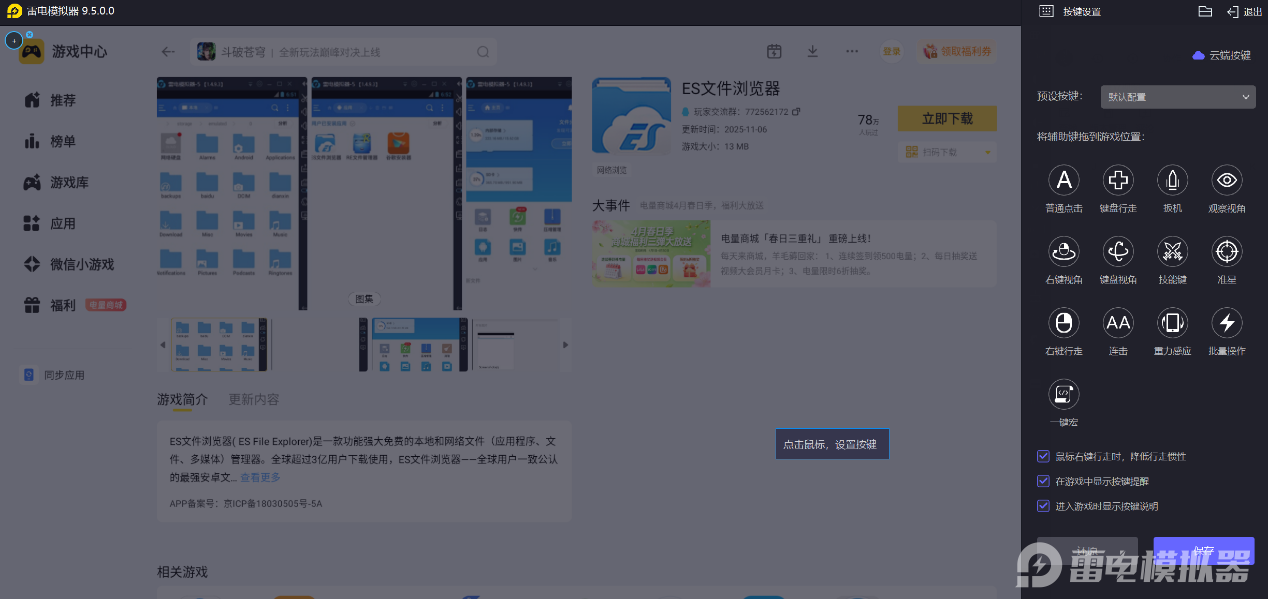
Task: Select the 右键视角 view icon
Action: [1064, 251]
